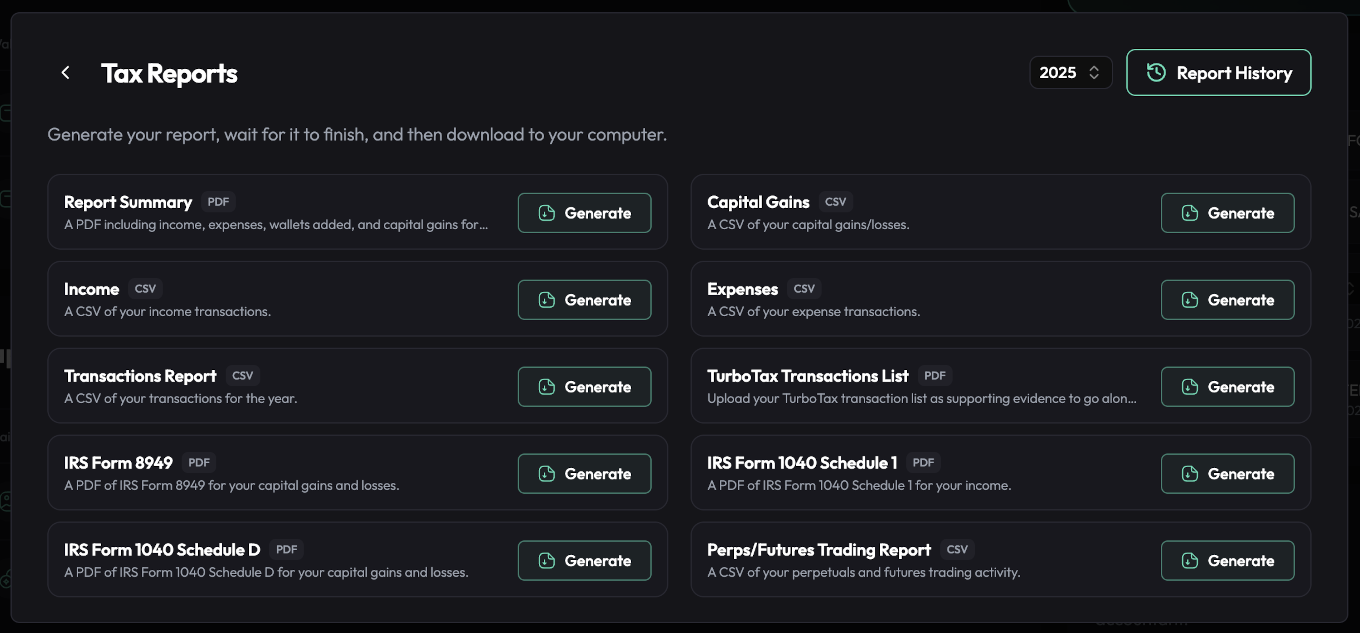Image resolution: width=1360 pixels, height=633 pixels.
Task: Click the Perps/Futures Trading Report title
Action: pyautogui.click(x=818, y=550)
